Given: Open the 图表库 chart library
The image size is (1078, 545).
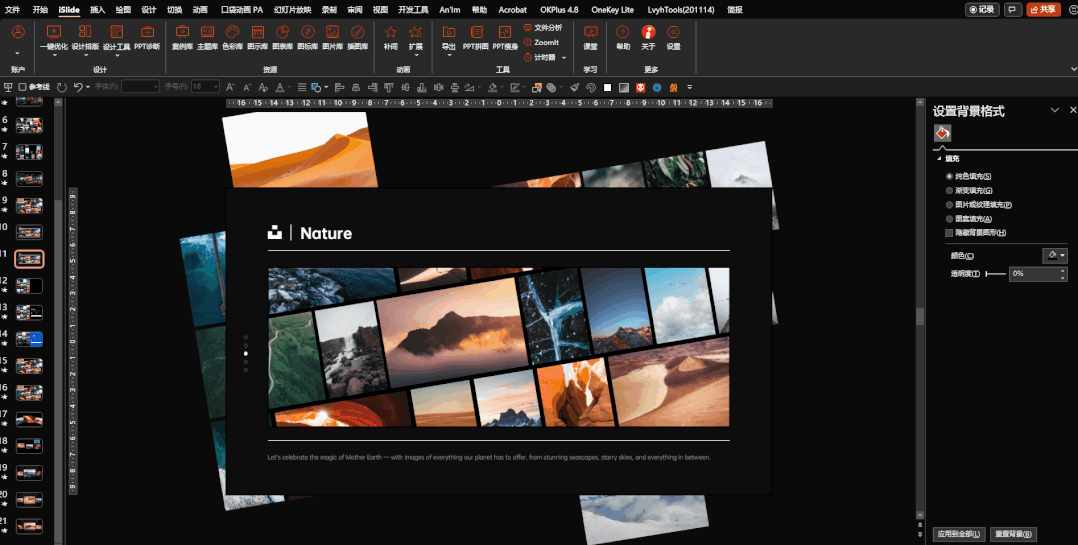Looking at the screenshot, I should (282, 38).
